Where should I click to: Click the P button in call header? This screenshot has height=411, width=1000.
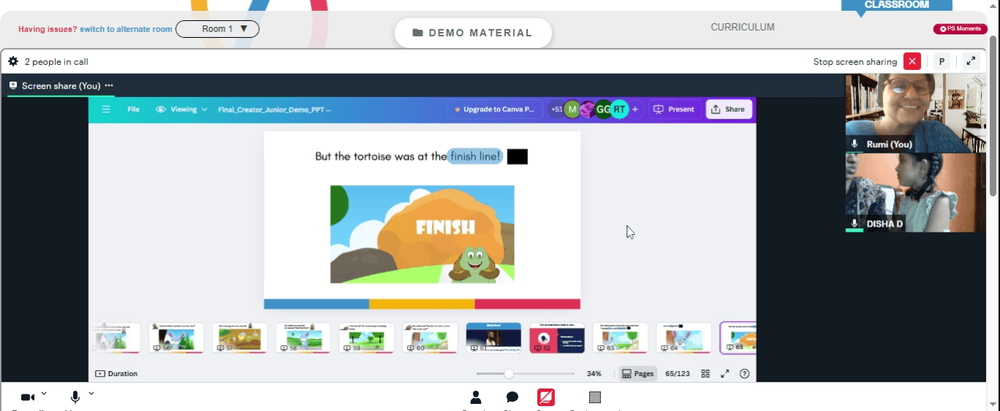click(941, 62)
